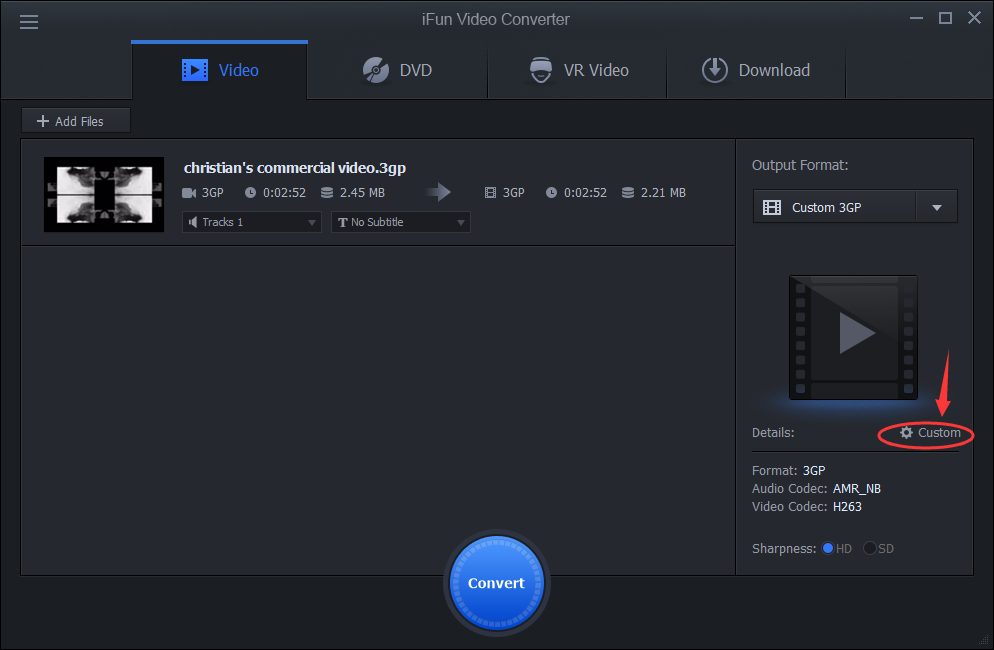Click the source file size disk icon
Image resolution: width=994 pixels, height=650 pixels.
coord(327,192)
